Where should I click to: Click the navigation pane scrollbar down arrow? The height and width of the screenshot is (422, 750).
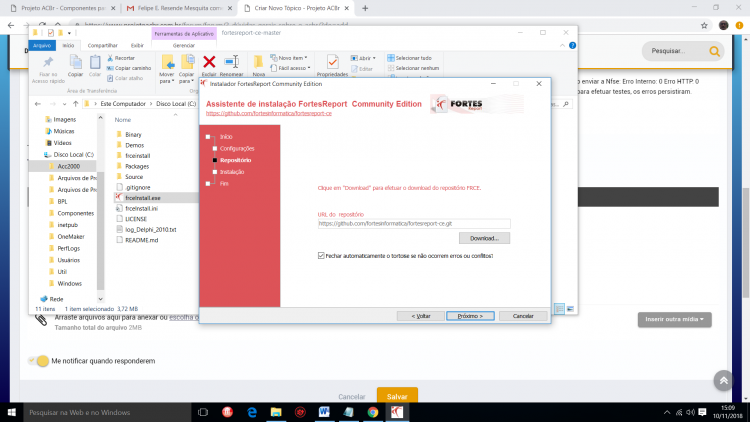pyautogui.click(x=100, y=299)
